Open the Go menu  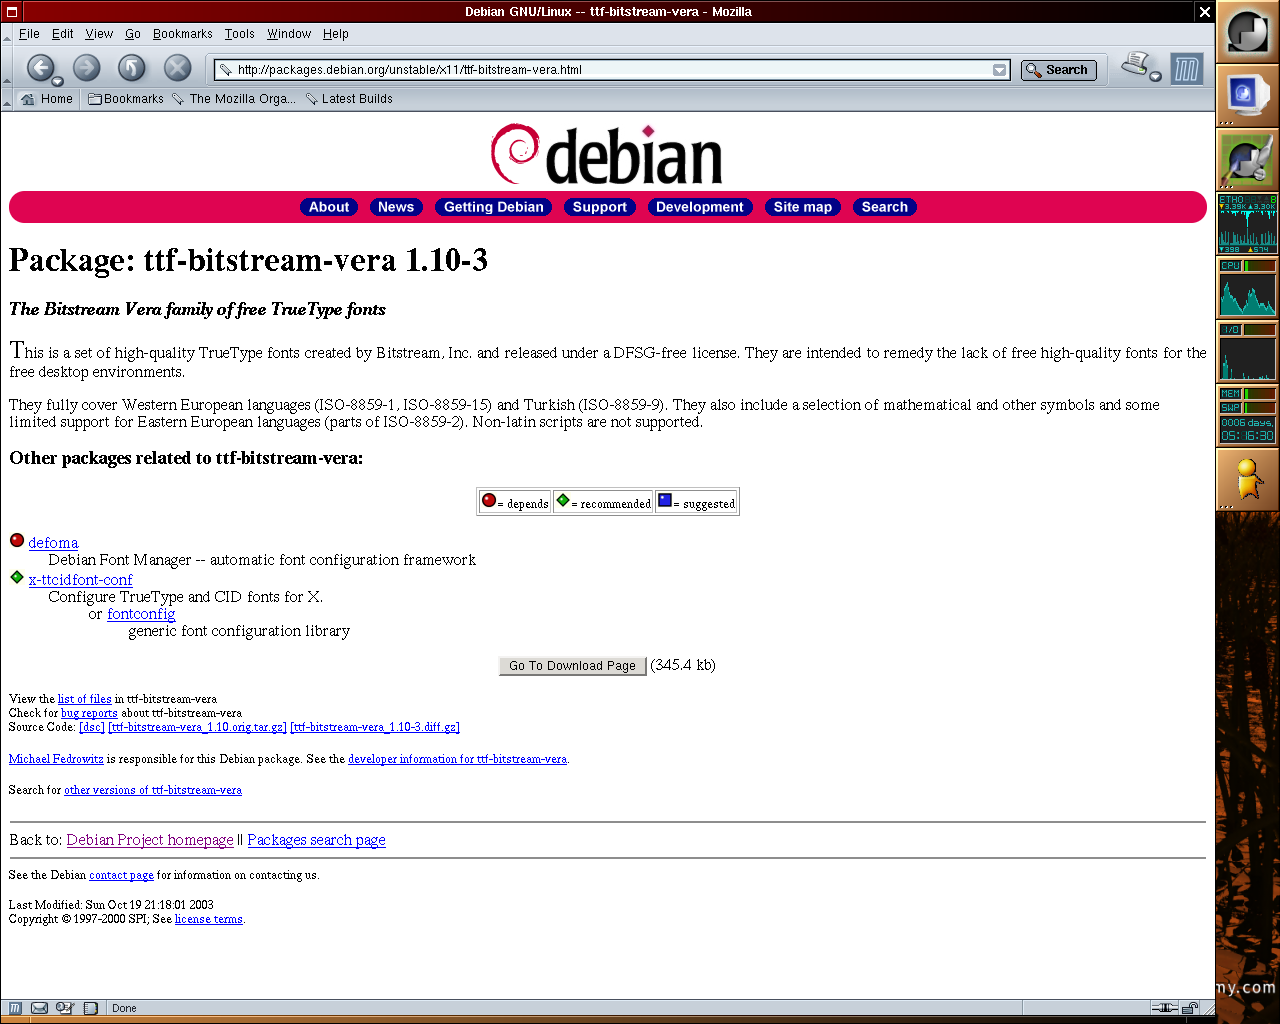tap(133, 34)
